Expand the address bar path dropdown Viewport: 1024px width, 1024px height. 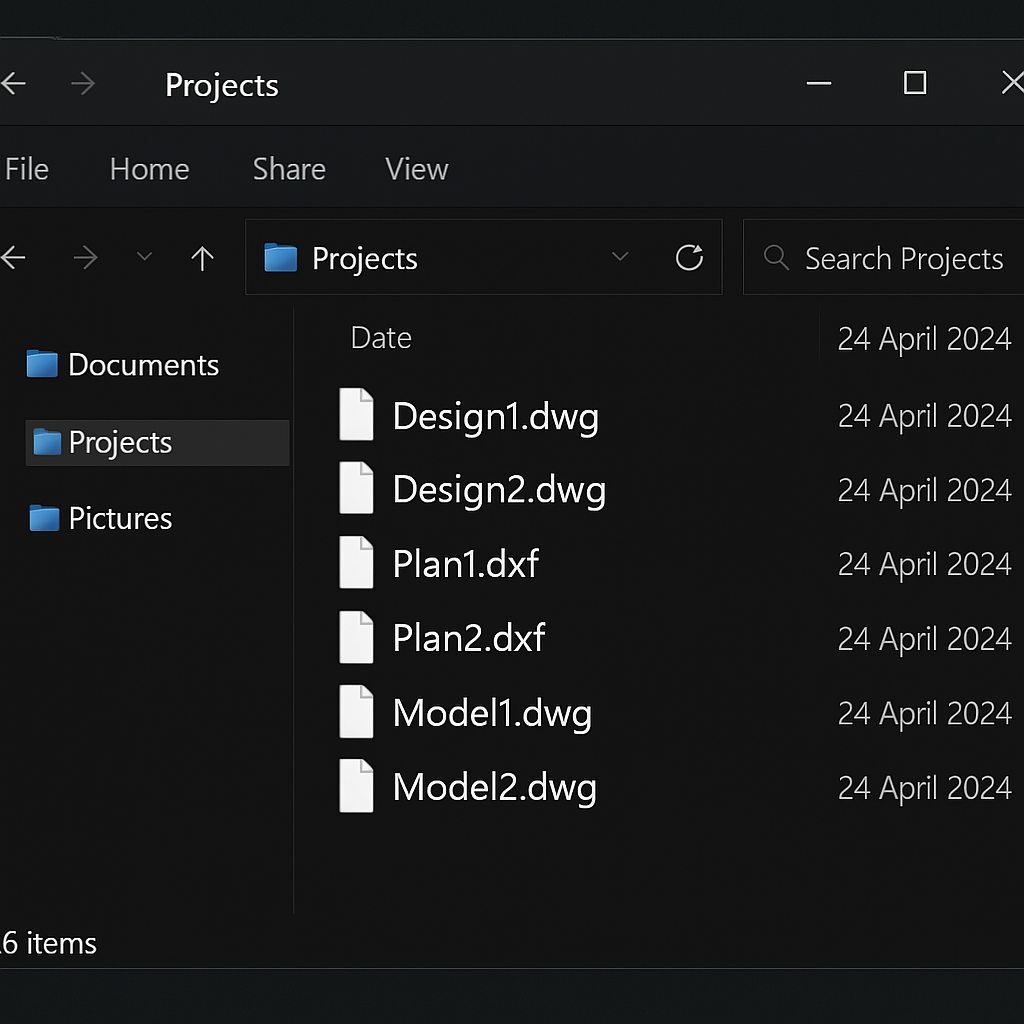pyautogui.click(x=620, y=258)
